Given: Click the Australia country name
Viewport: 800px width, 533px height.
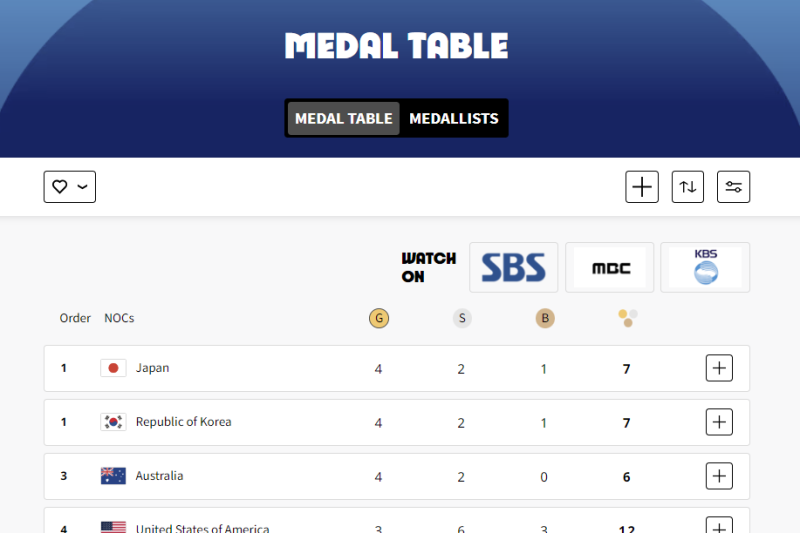Looking at the screenshot, I should [159, 476].
